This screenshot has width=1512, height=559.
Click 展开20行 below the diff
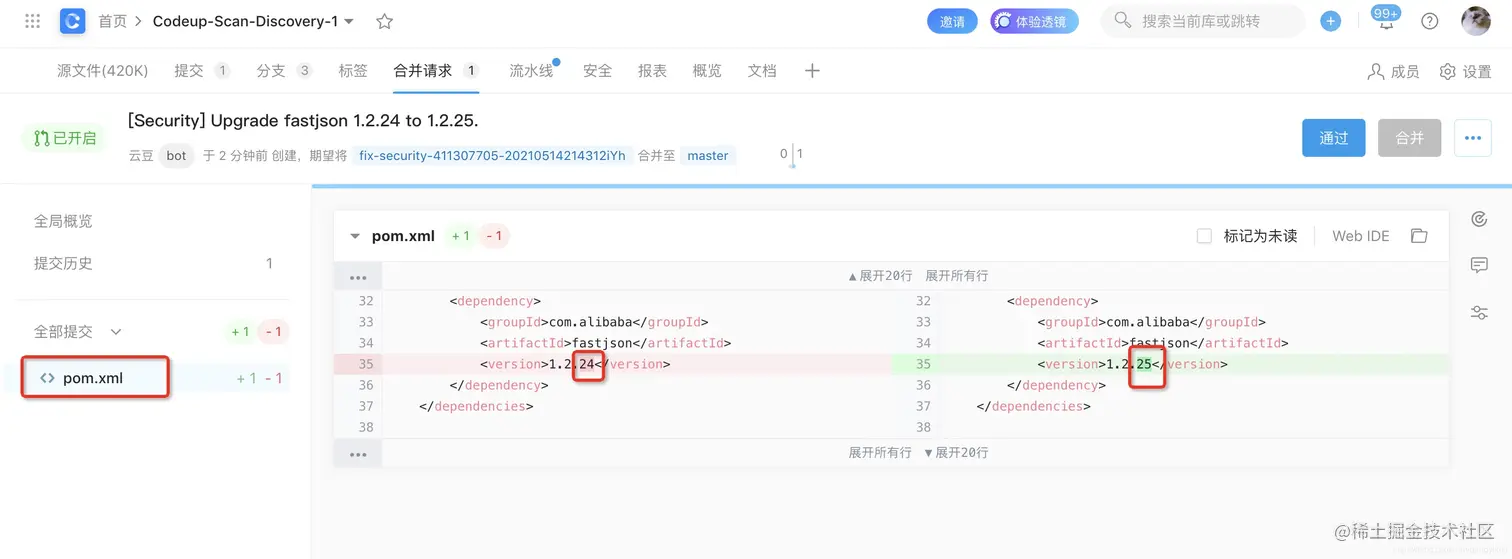click(x=956, y=453)
